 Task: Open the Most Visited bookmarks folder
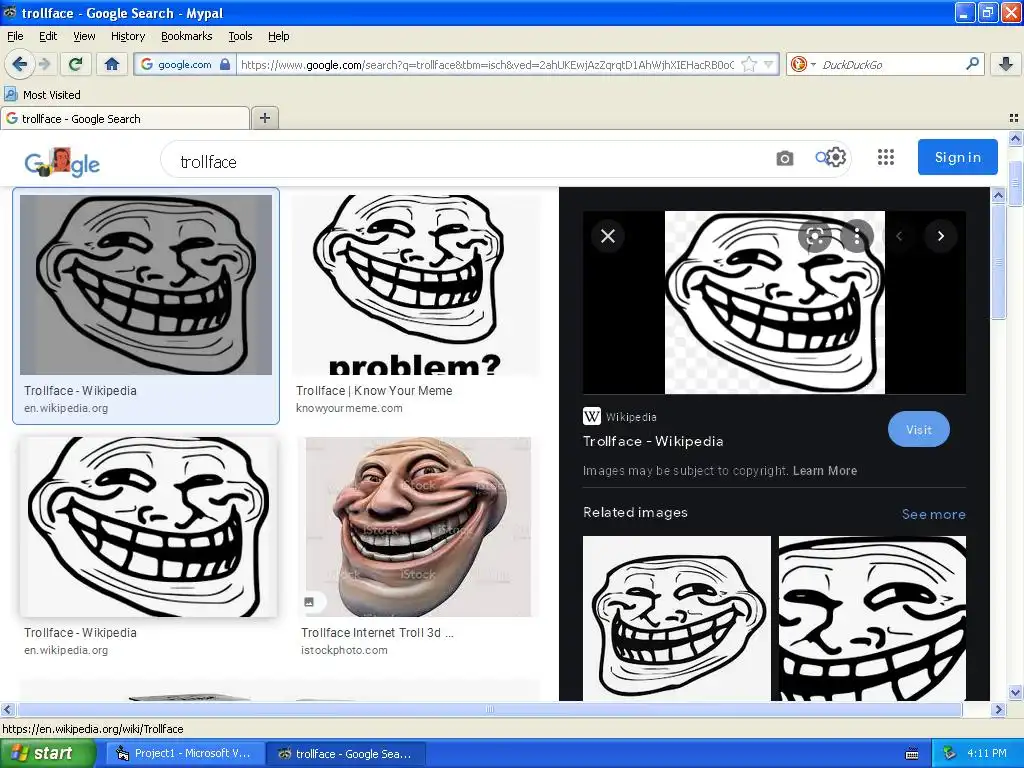coord(43,95)
